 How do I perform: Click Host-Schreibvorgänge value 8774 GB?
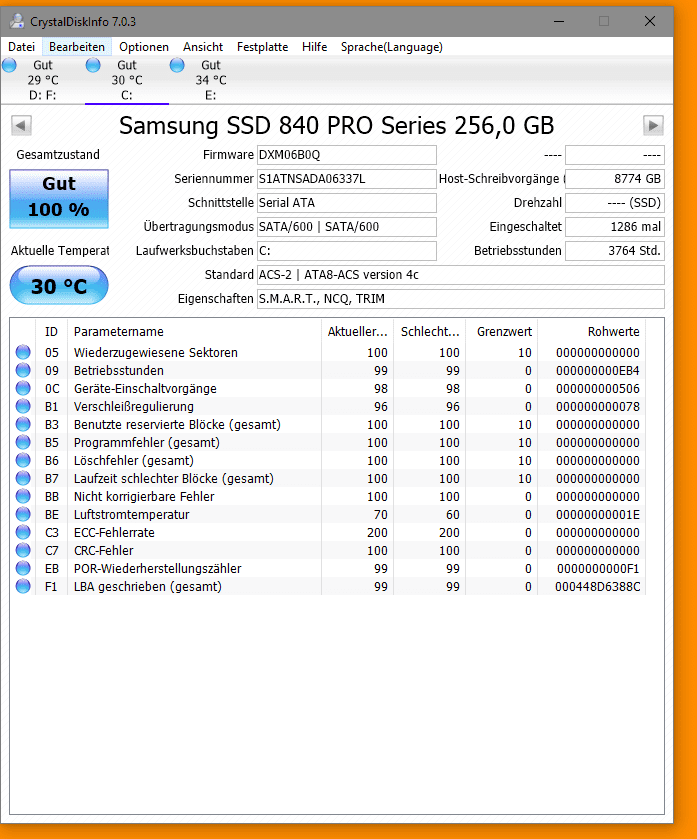pyautogui.click(x=615, y=179)
